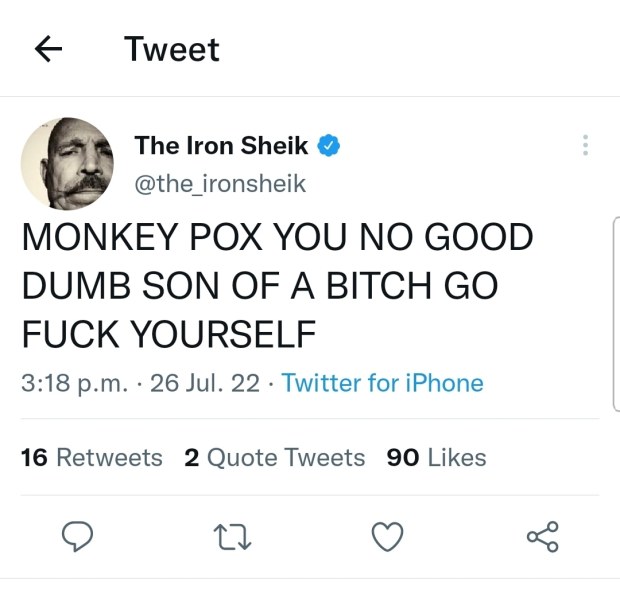Reply to the tweet via speech bubble icon

click(78, 538)
